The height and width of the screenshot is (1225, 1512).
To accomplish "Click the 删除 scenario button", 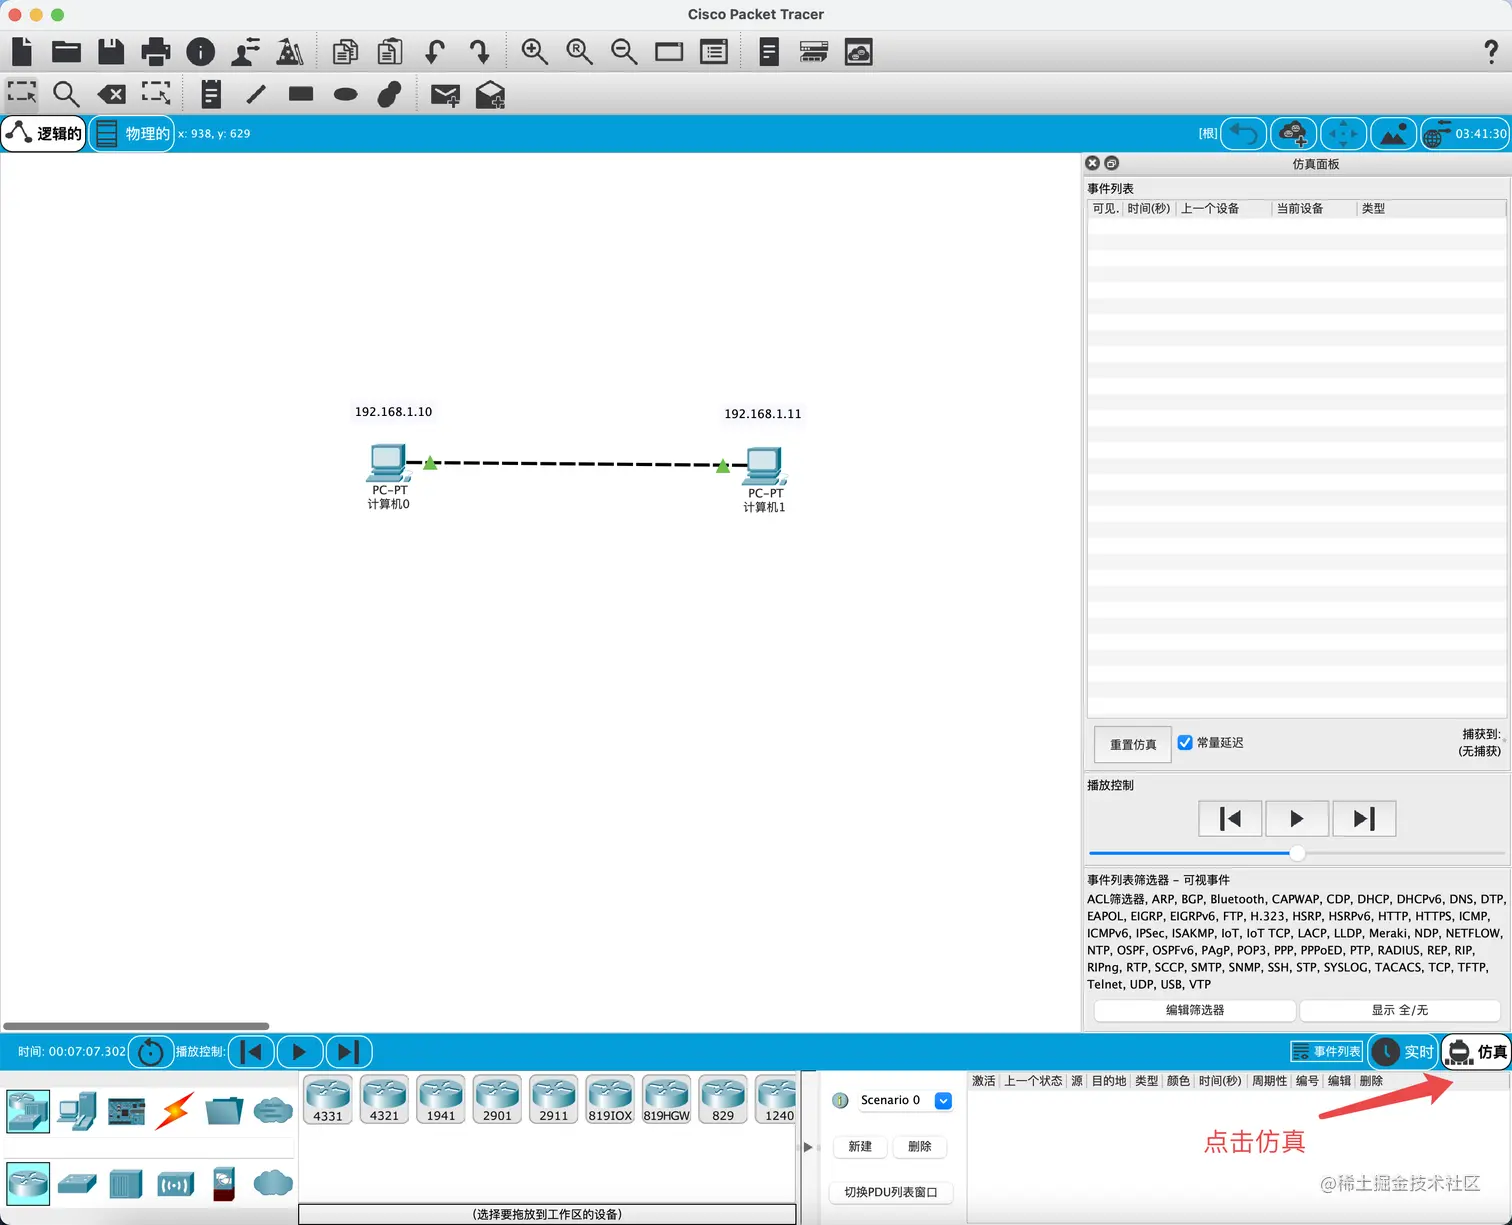I will coord(920,1147).
